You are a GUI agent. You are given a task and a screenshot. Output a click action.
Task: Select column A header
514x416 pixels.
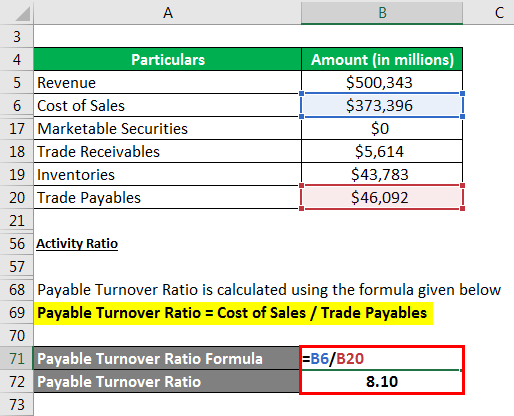(167, 12)
